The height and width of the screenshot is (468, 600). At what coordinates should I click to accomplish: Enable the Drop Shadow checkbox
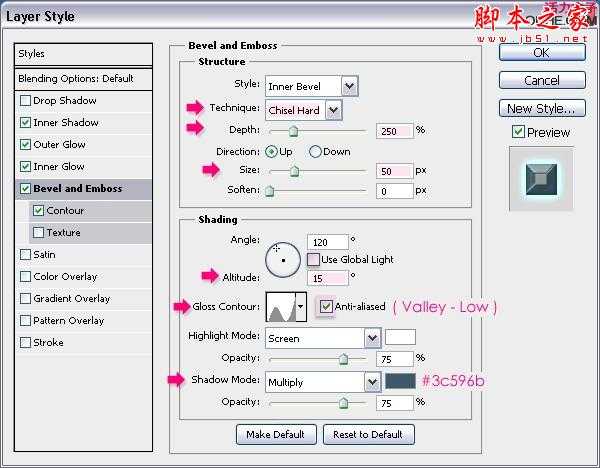coord(25,101)
